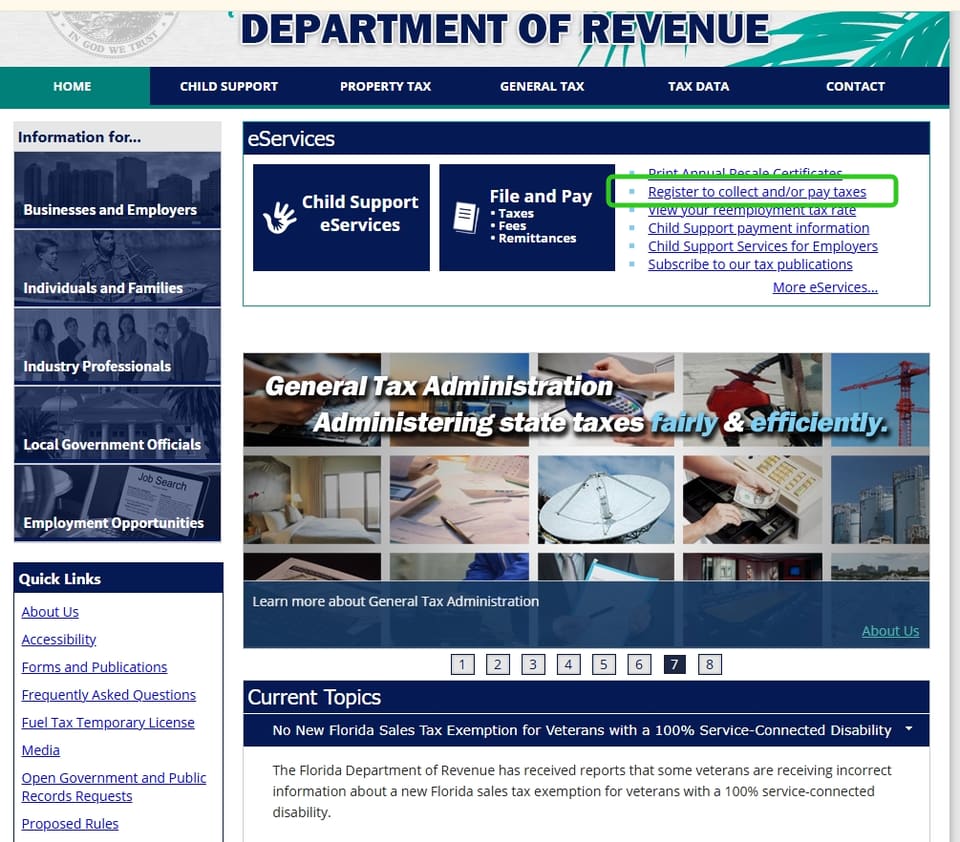Select the Individuals and Families tile
The height and width of the screenshot is (842, 960).
pos(117,268)
